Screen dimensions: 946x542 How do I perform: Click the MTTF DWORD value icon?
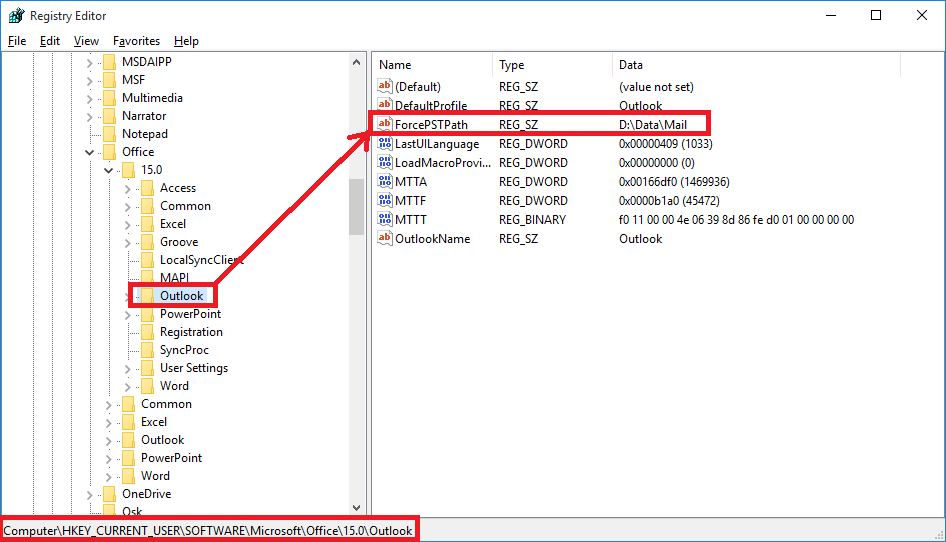point(384,200)
